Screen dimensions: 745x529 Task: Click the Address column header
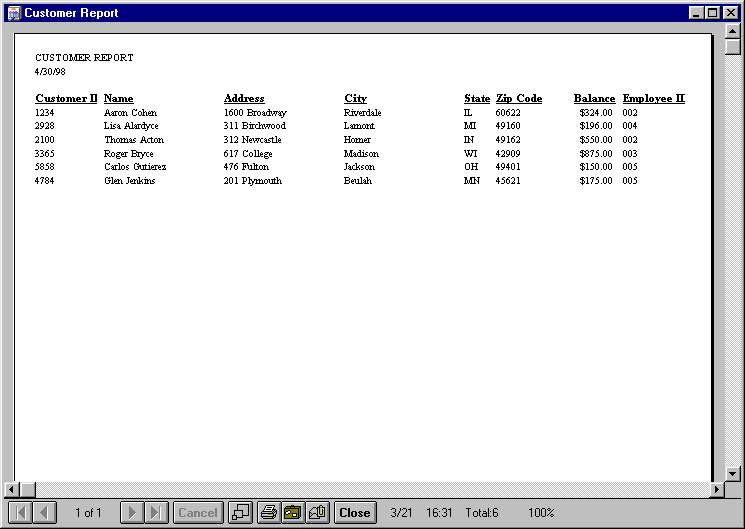(244, 98)
